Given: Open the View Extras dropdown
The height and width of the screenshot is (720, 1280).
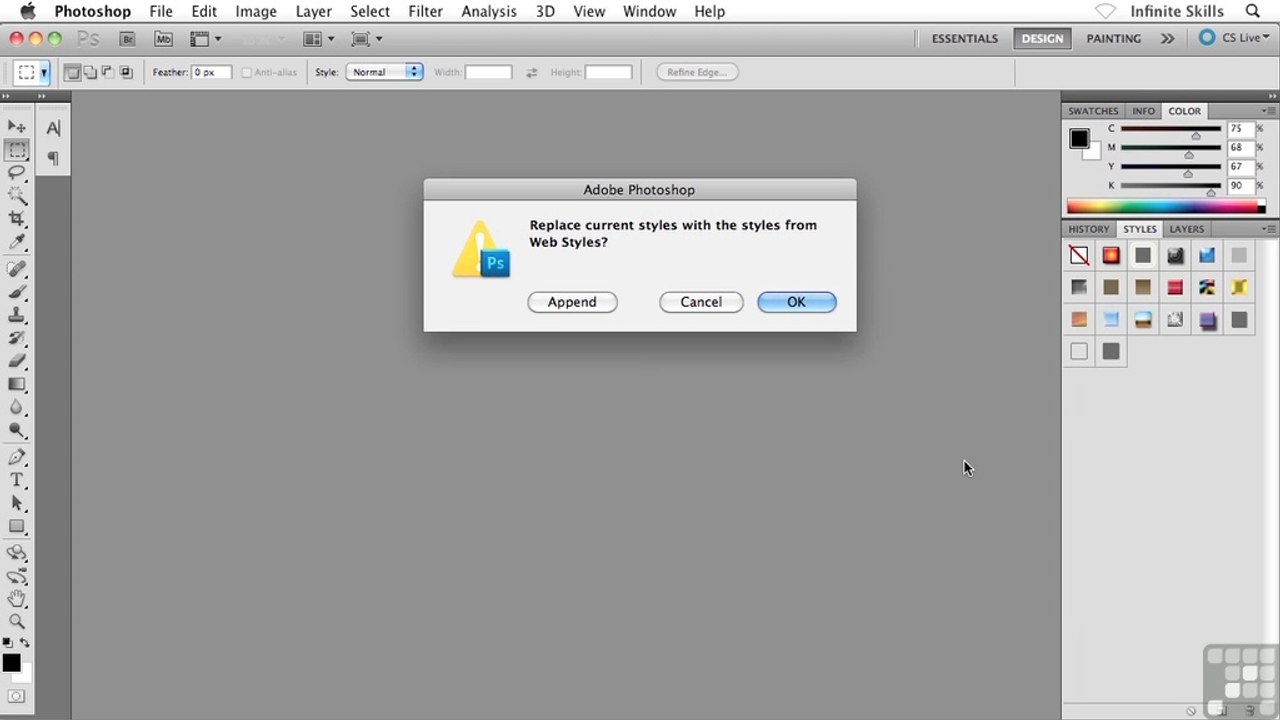Looking at the screenshot, I should 205,39.
